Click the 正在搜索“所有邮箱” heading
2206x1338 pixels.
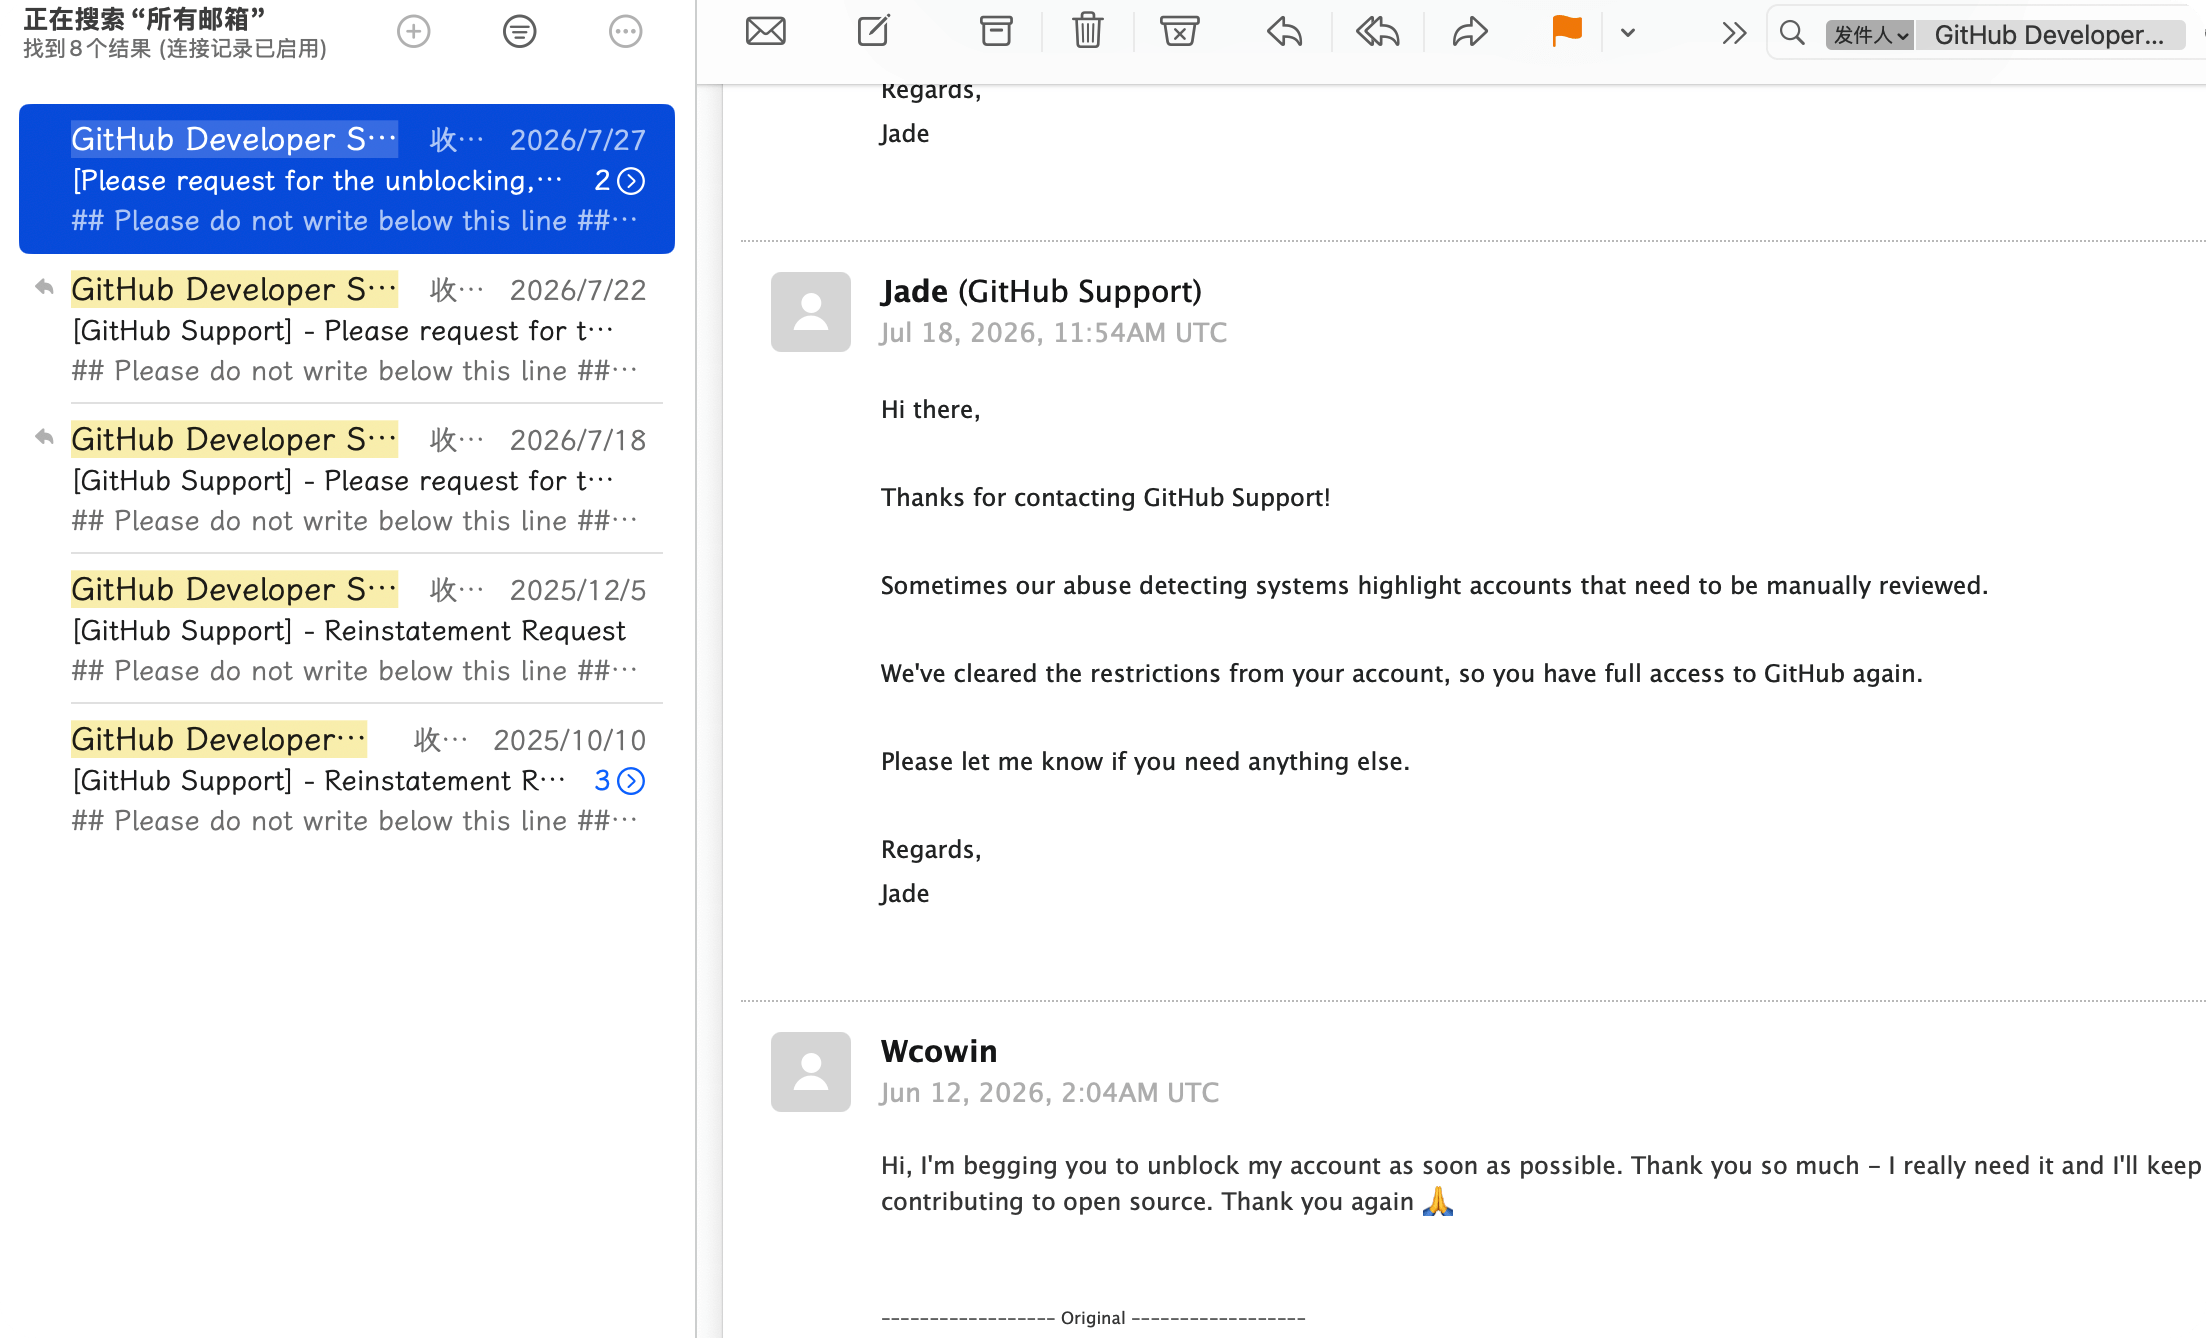coord(144,19)
